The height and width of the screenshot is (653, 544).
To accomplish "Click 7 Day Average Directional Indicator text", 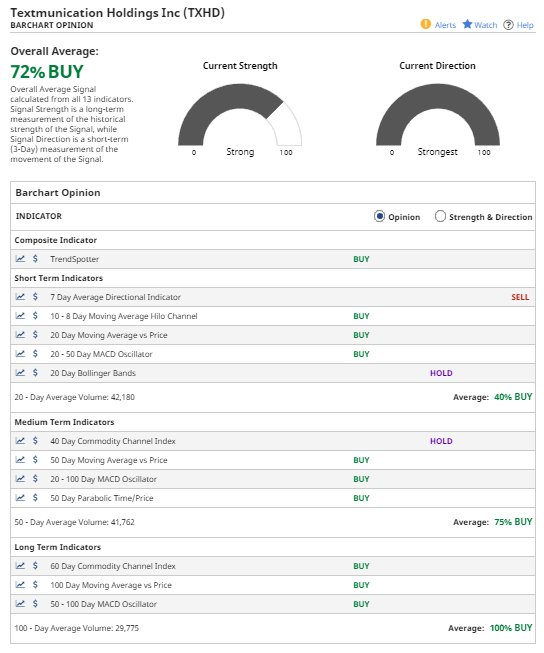I will coord(115,297).
